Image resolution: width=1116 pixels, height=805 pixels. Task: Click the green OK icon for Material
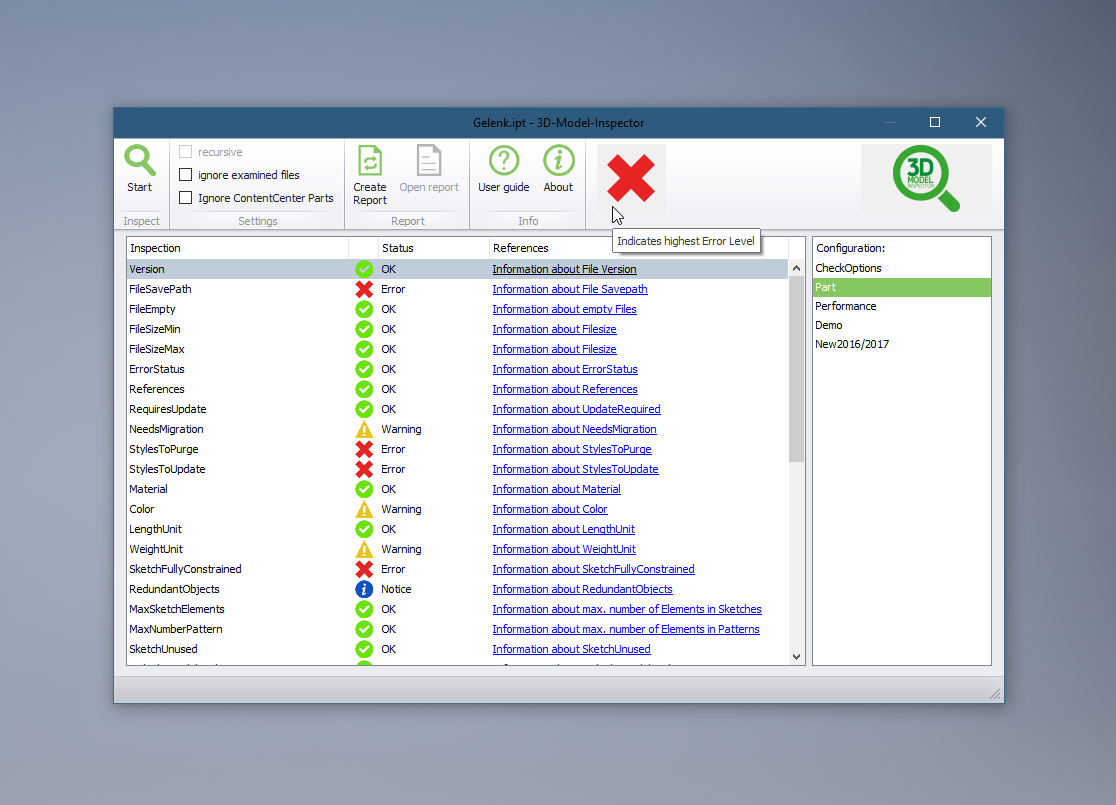coord(364,489)
